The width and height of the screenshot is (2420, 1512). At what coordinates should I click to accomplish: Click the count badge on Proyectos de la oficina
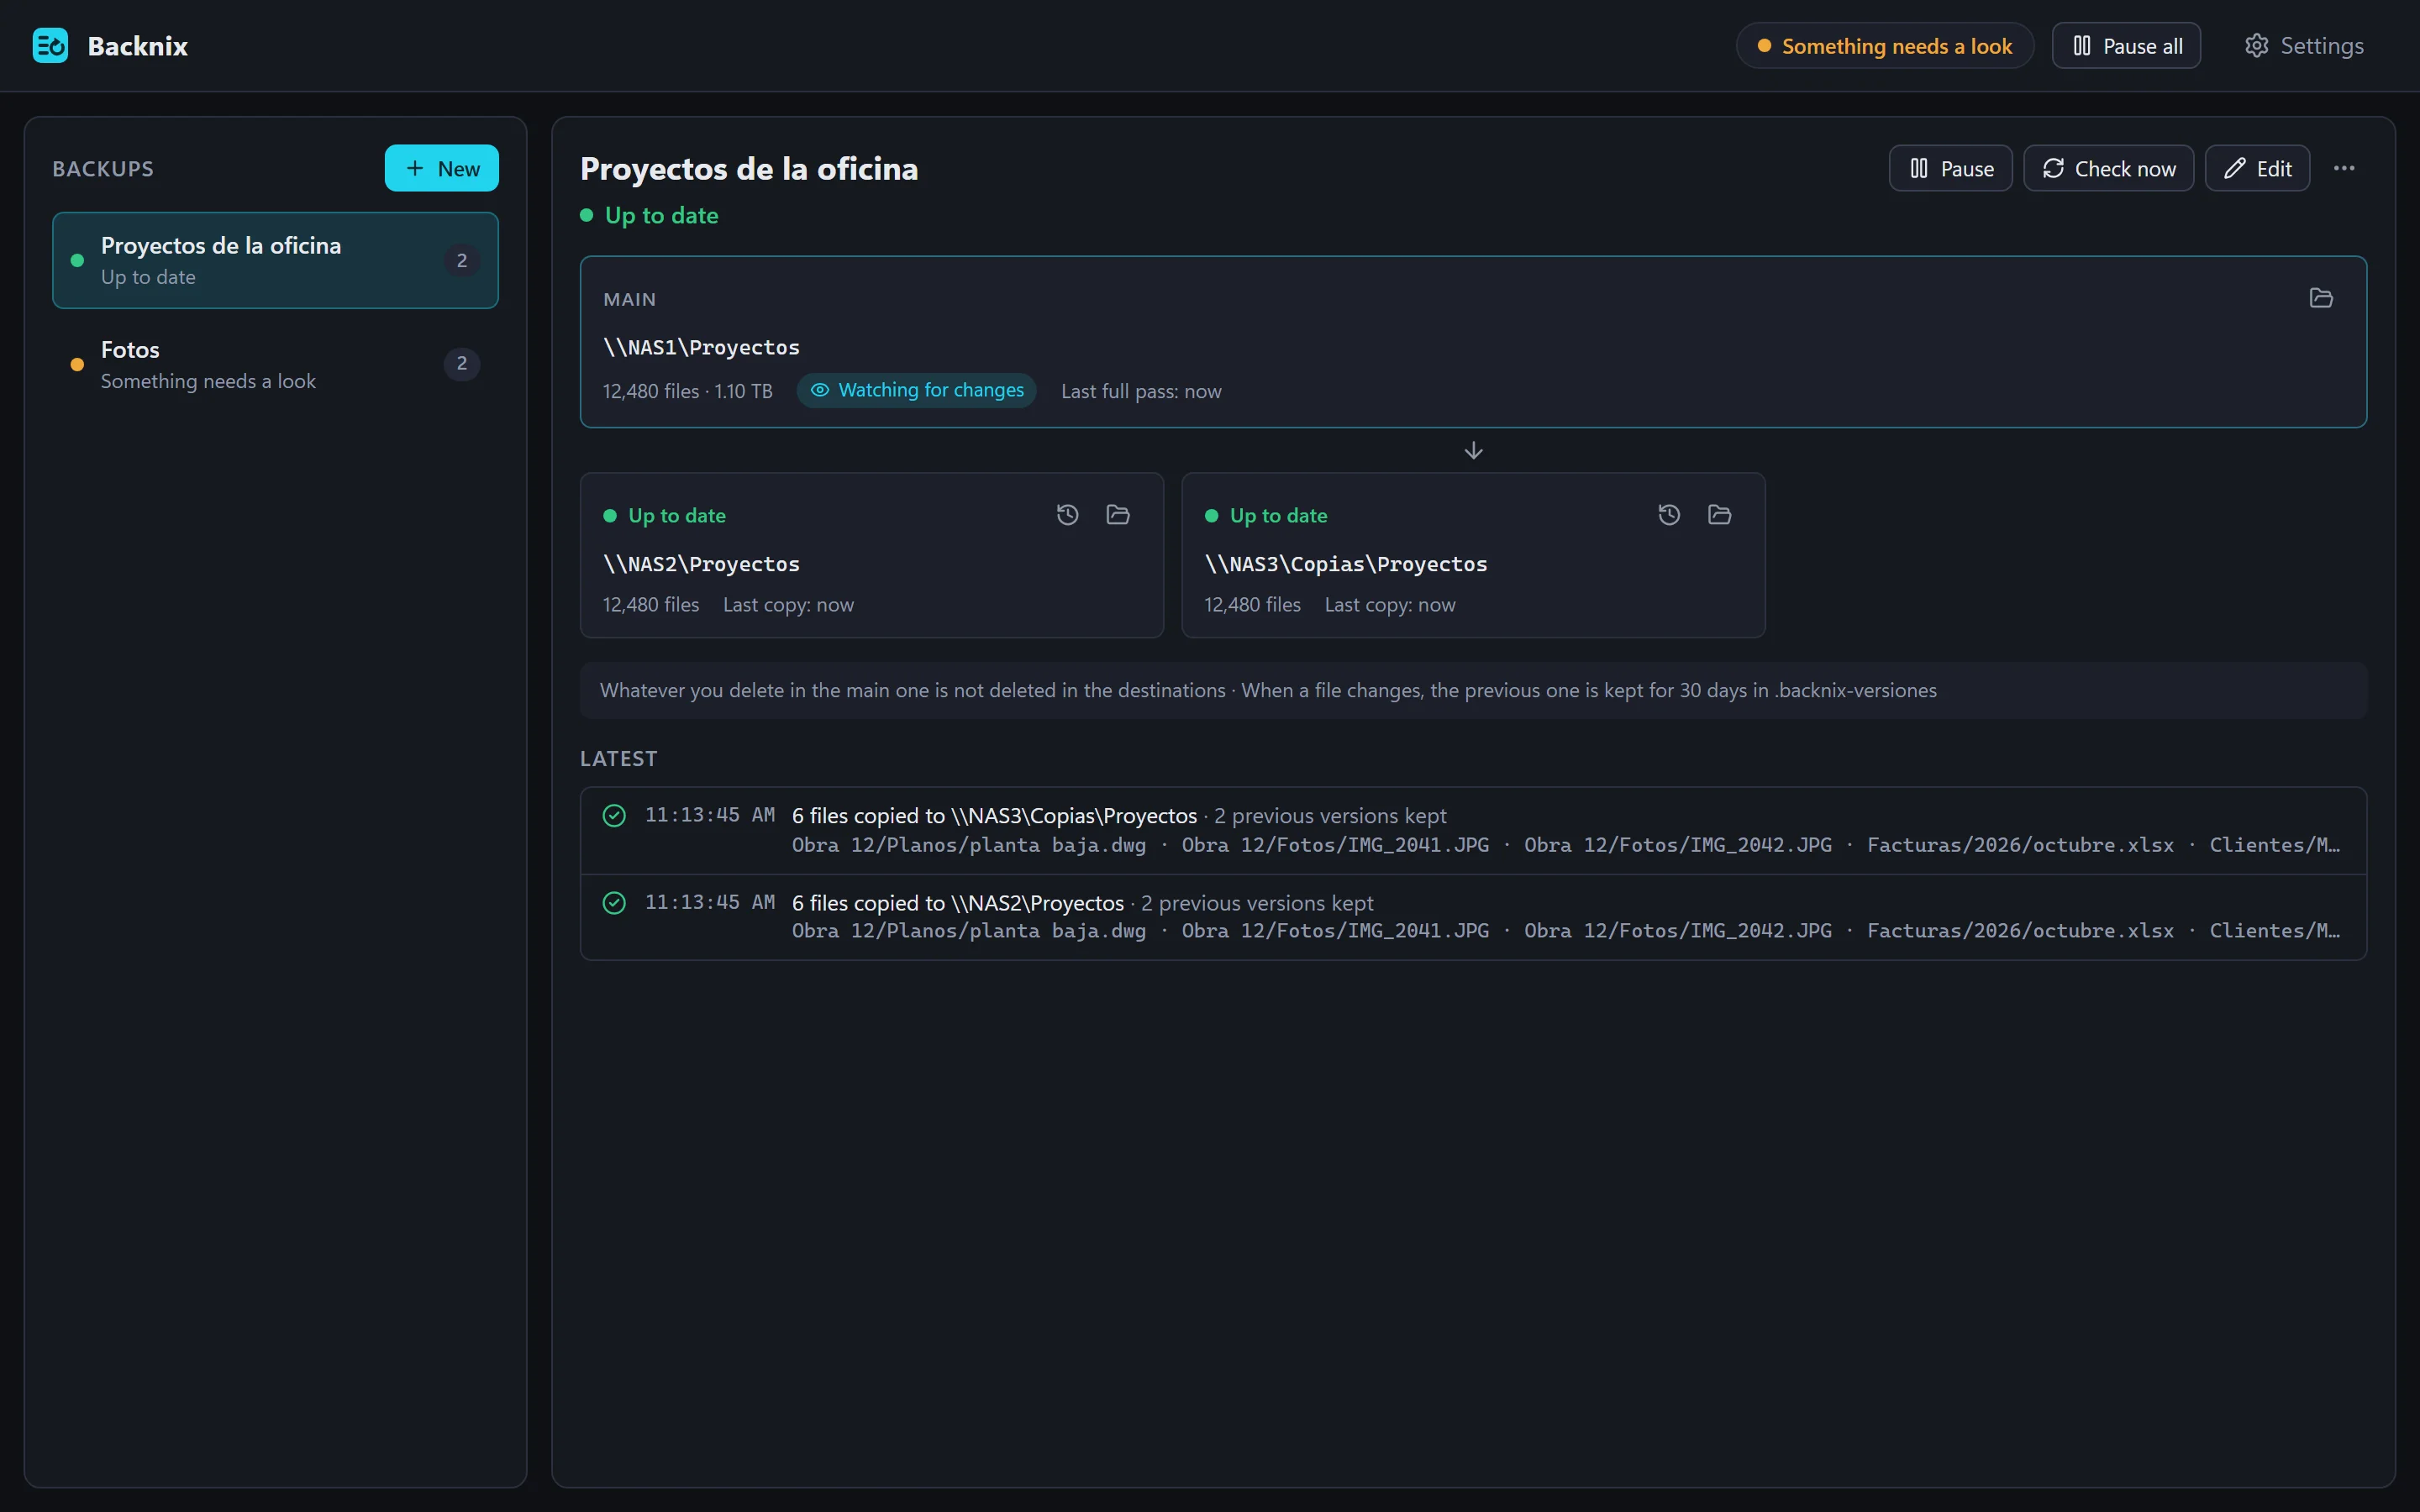[x=462, y=260]
